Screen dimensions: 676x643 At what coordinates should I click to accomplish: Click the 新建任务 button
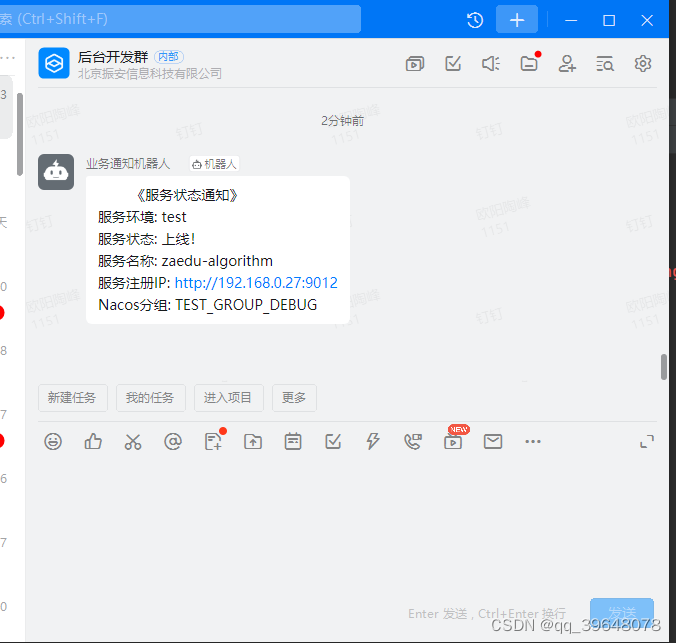72,398
